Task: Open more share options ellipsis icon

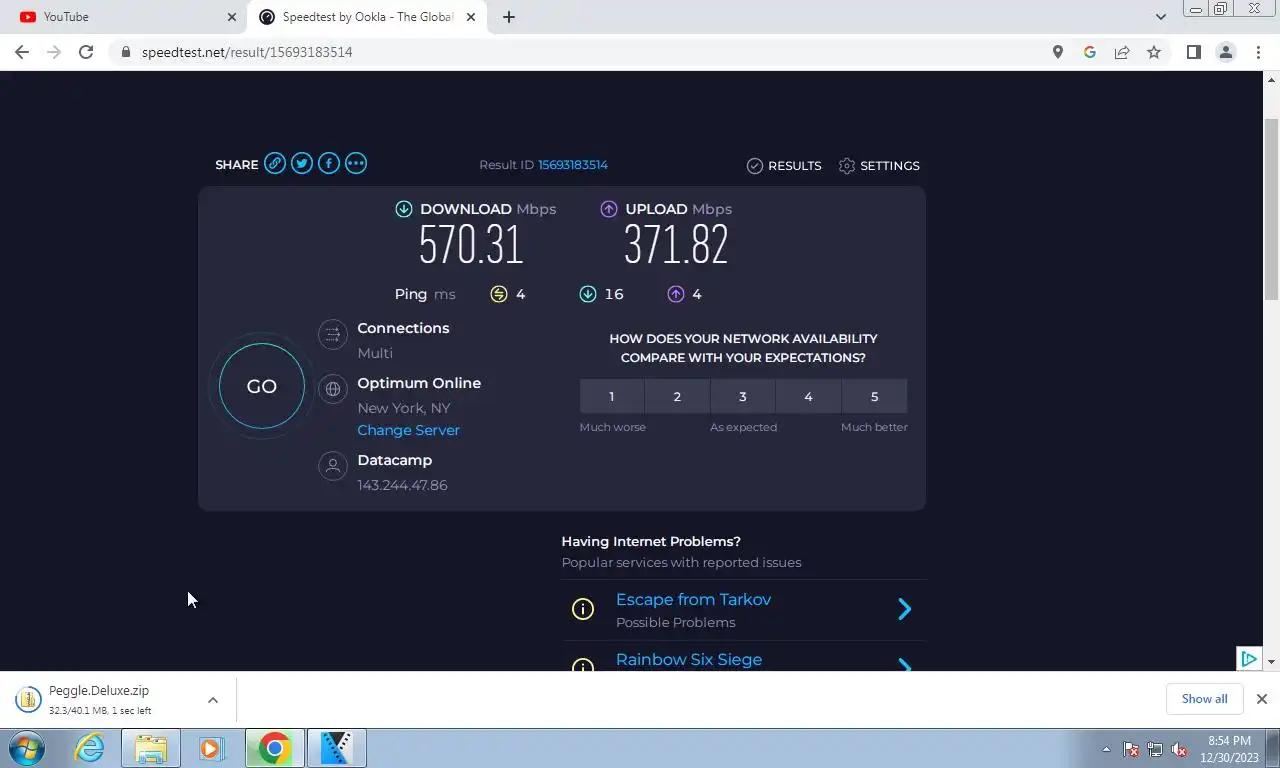Action: 356,164
